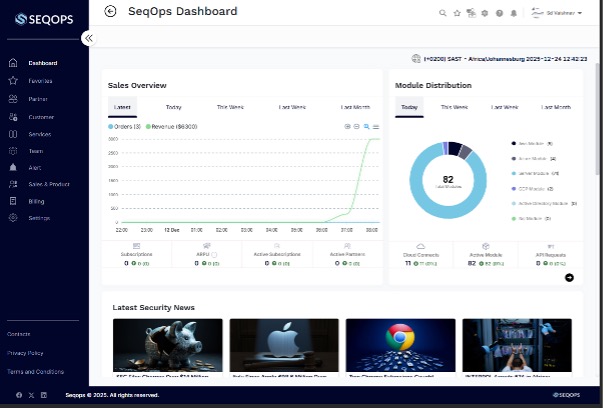Activate selection zoom magnifier on chart
This screenshot has width=604, height=408.
pyautogui.click(x=366, y=126)
